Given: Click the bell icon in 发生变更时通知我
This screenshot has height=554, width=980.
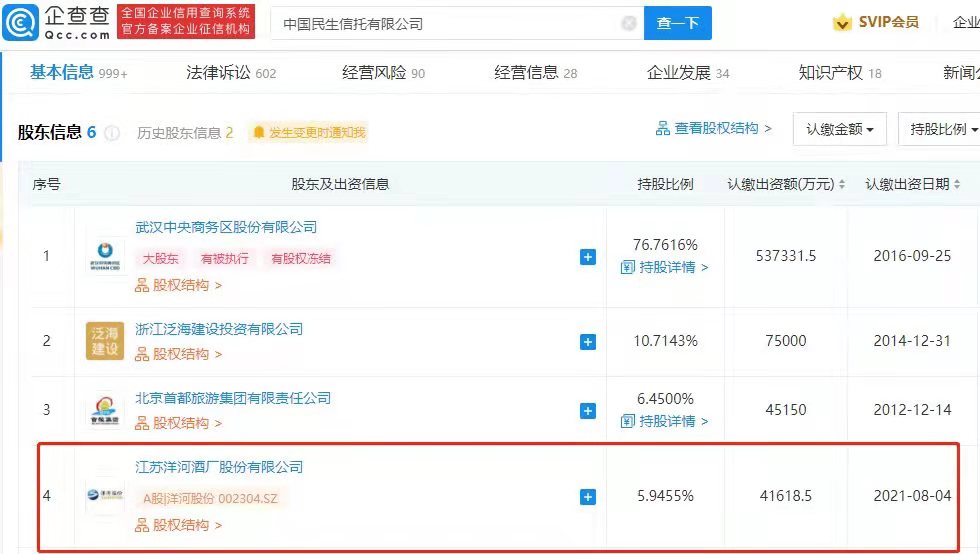Looking at the screenshot, I should [x=259, y=132].
